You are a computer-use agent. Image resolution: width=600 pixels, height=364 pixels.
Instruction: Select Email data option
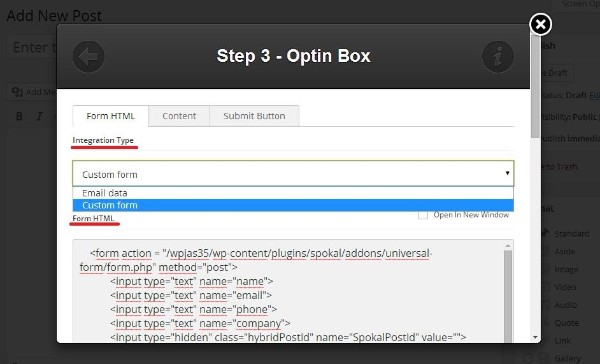coord(293,193)
